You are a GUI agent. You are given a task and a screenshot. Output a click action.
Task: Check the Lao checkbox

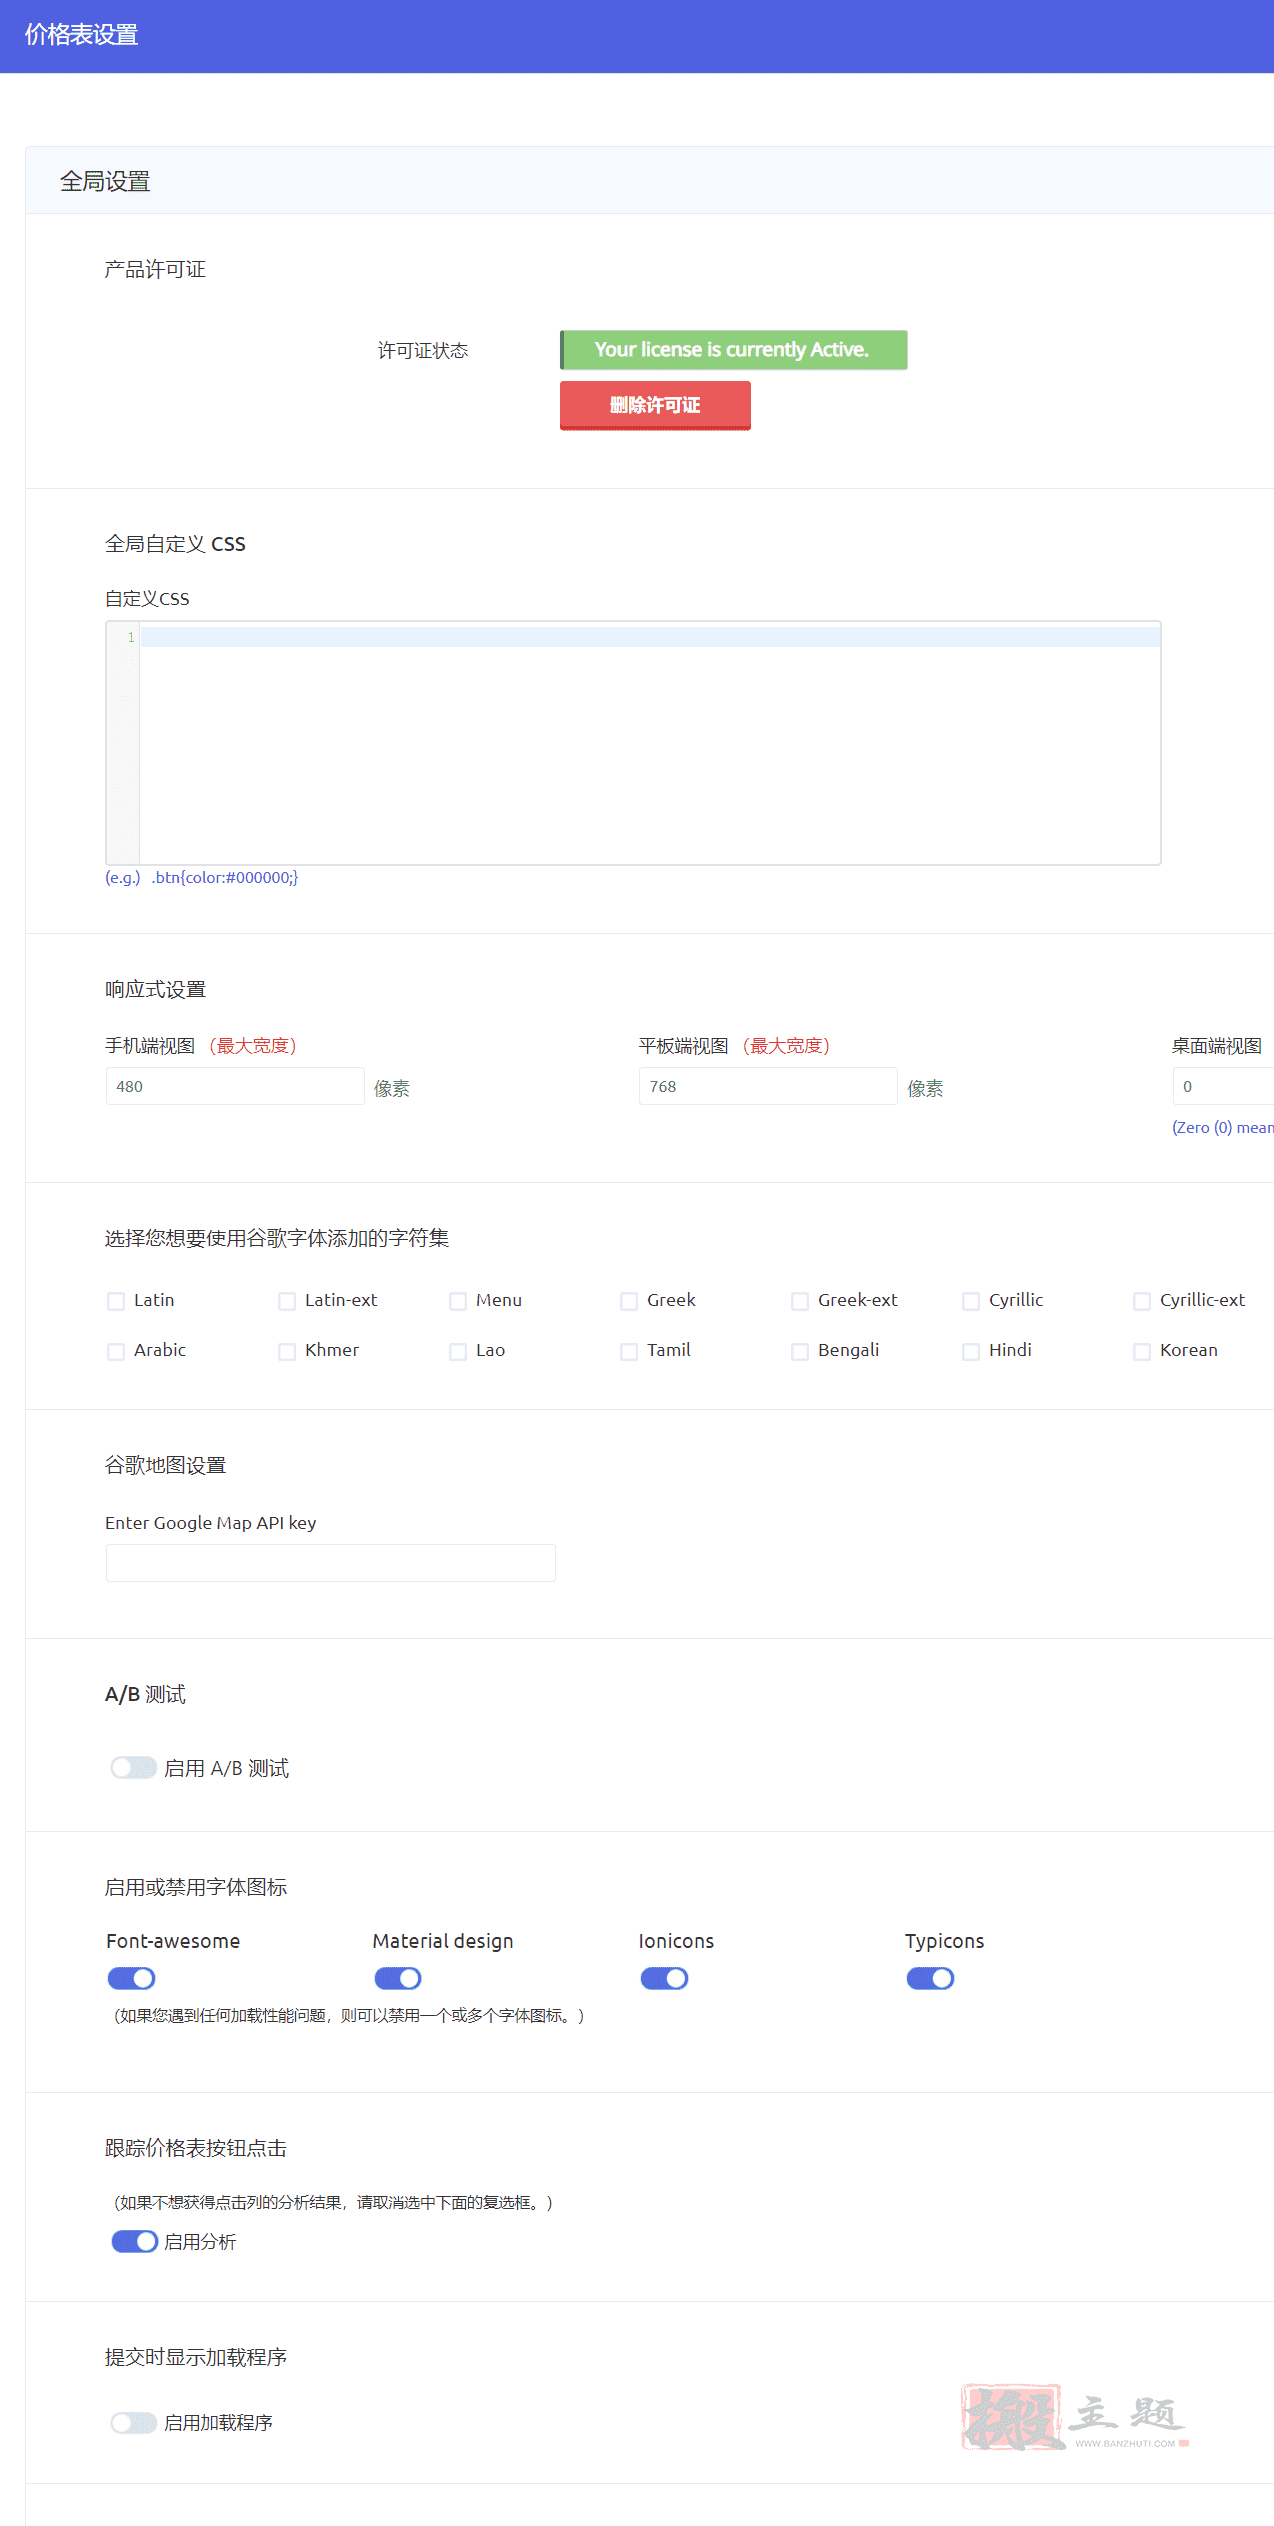pos(458,1352)
